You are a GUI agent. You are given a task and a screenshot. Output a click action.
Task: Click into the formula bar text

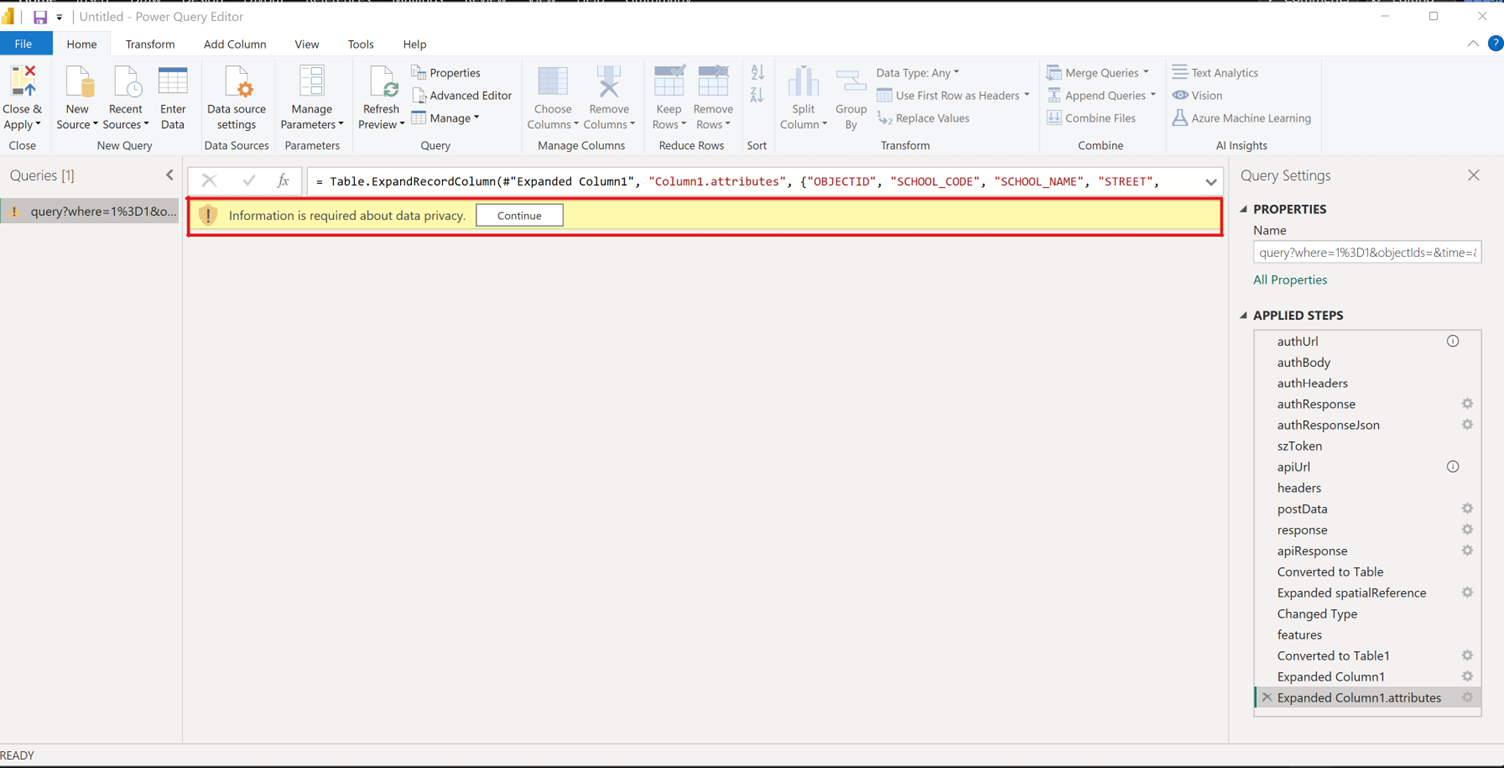click(754, 181)
